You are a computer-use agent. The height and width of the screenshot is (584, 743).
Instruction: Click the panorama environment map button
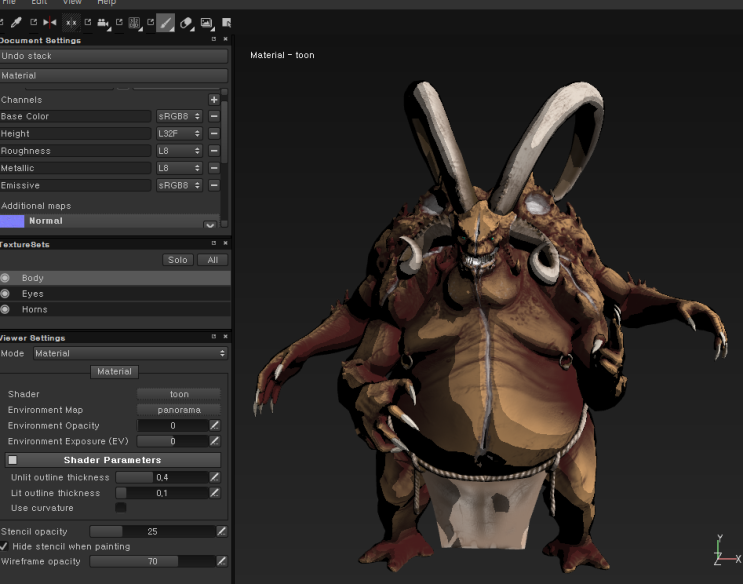[x=179, y=410]
